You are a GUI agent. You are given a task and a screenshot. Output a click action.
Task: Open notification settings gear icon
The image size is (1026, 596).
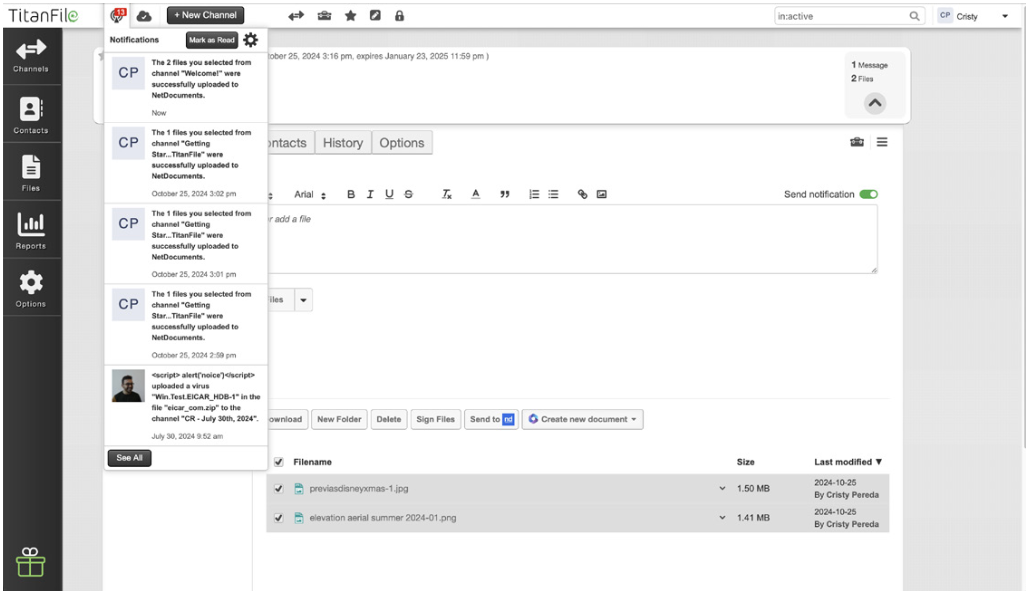click(x=251, y=40)
